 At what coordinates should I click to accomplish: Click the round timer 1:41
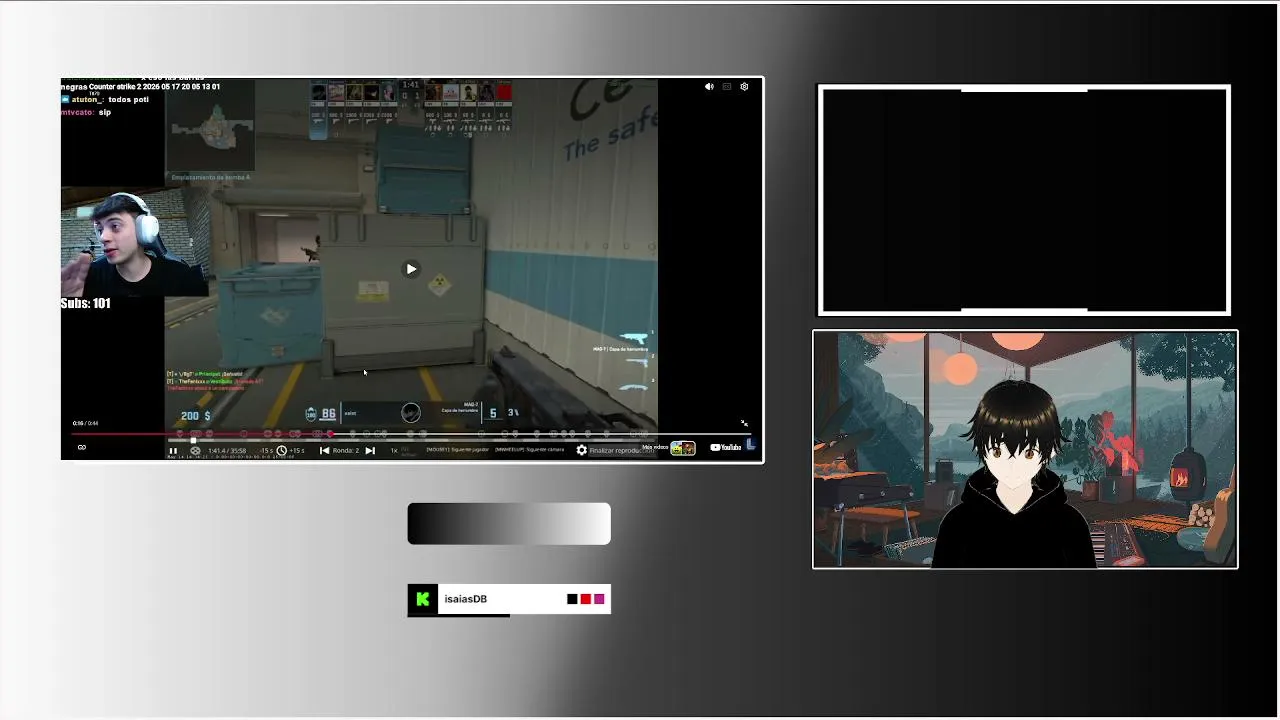point(410,85)
